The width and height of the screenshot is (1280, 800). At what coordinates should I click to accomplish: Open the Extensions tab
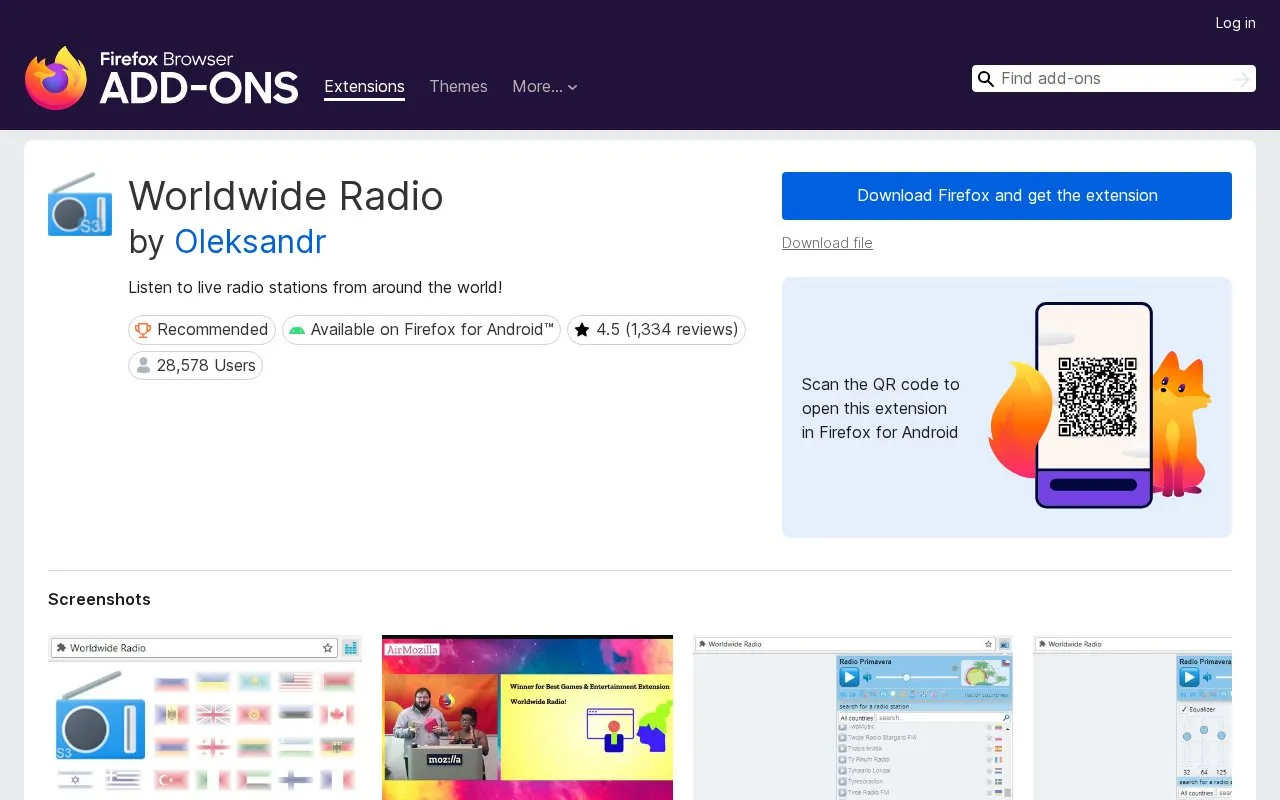(x=364, y=87)
